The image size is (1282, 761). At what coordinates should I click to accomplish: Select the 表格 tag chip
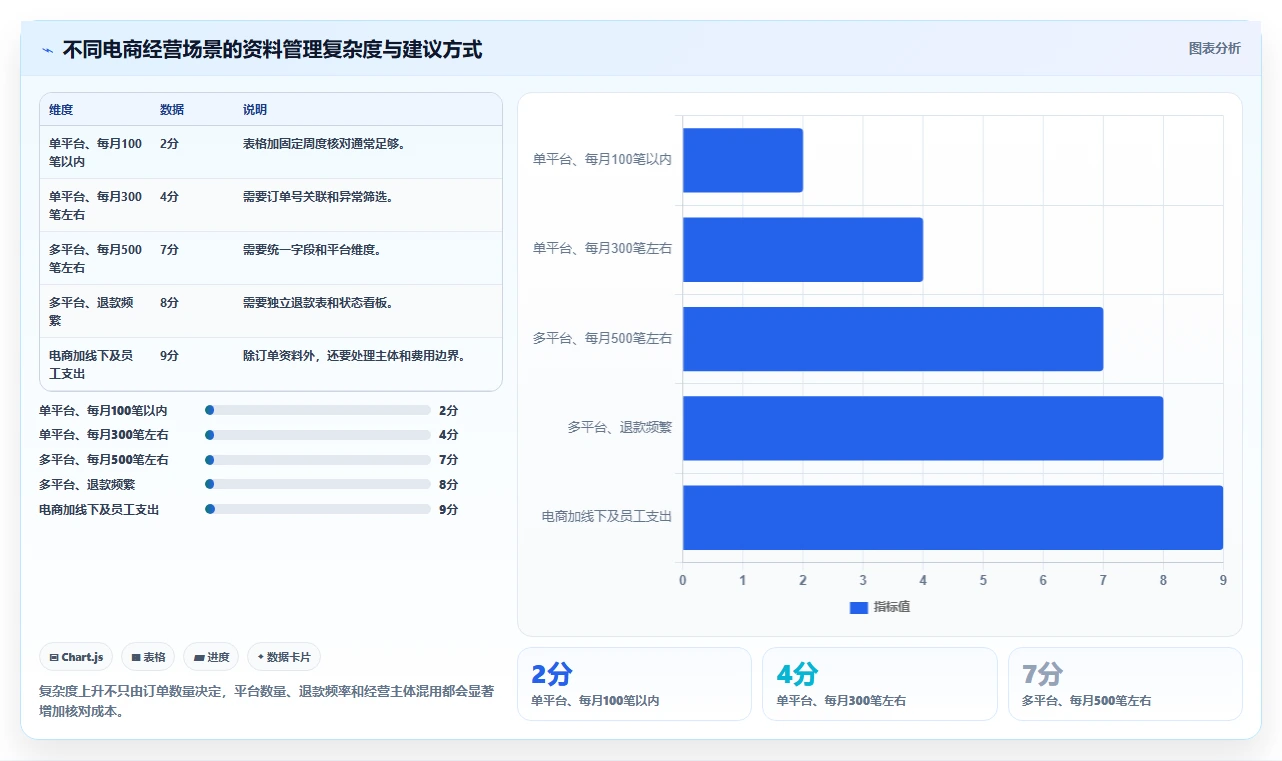click(148, 657)
